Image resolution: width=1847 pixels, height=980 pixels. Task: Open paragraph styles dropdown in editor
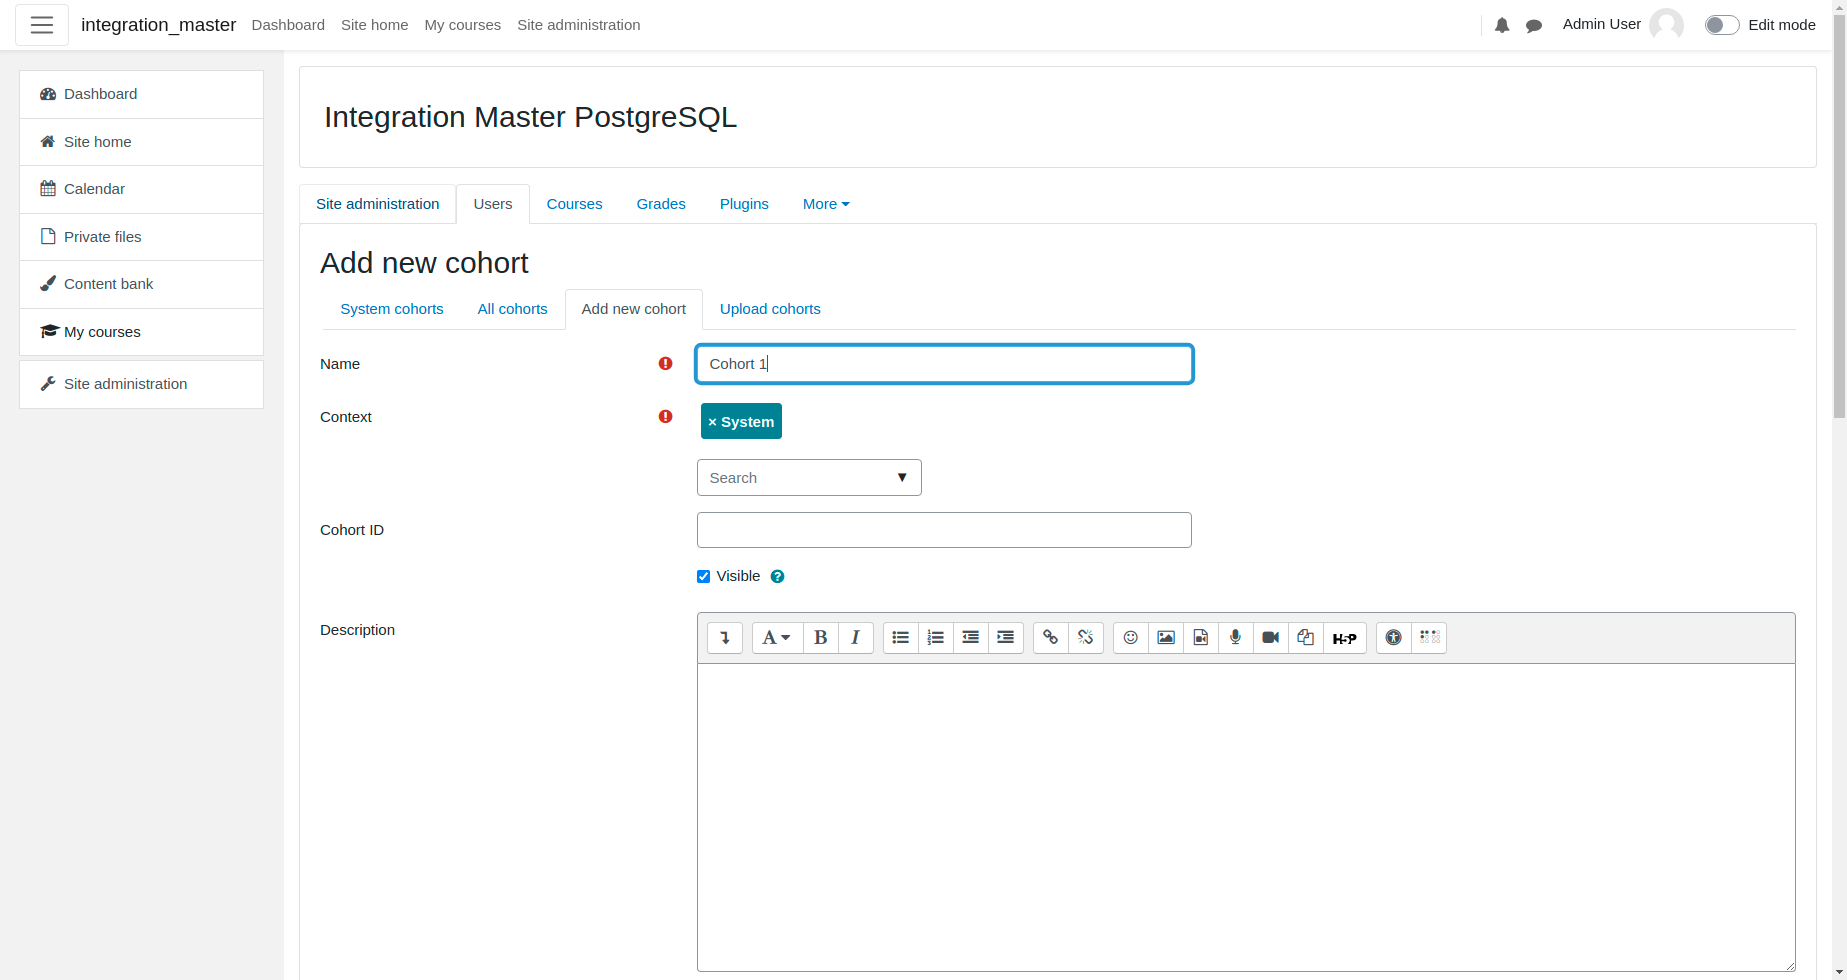coord(777,638)
